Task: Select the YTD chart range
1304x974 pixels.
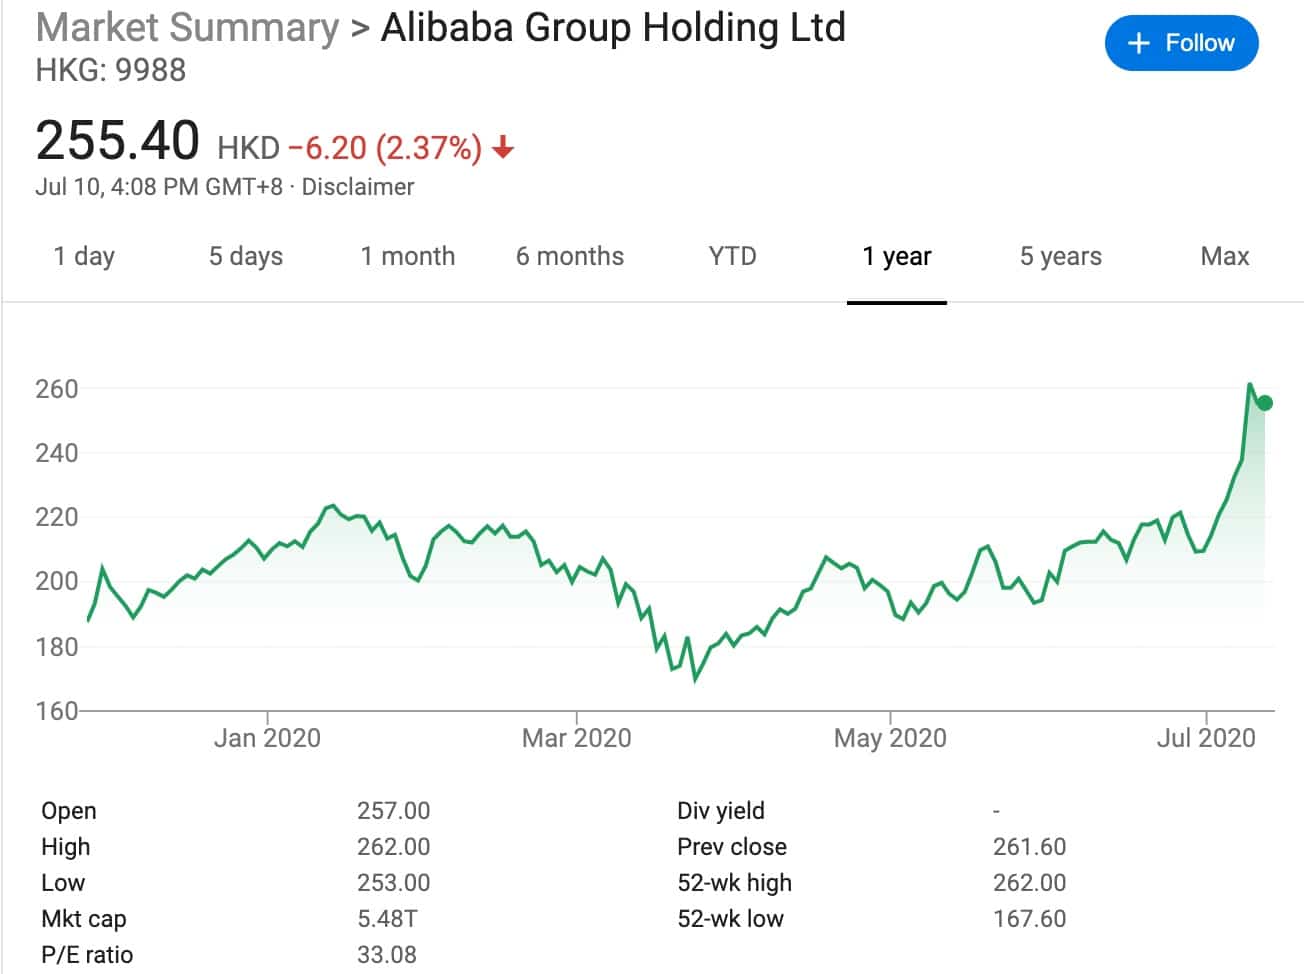Action: [x=733, y=256]
